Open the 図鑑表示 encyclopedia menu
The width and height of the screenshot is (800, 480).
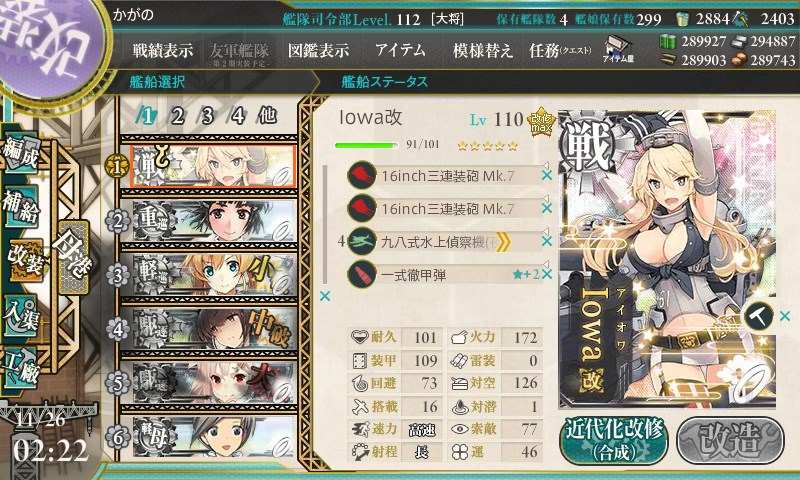tap(318, 50)
